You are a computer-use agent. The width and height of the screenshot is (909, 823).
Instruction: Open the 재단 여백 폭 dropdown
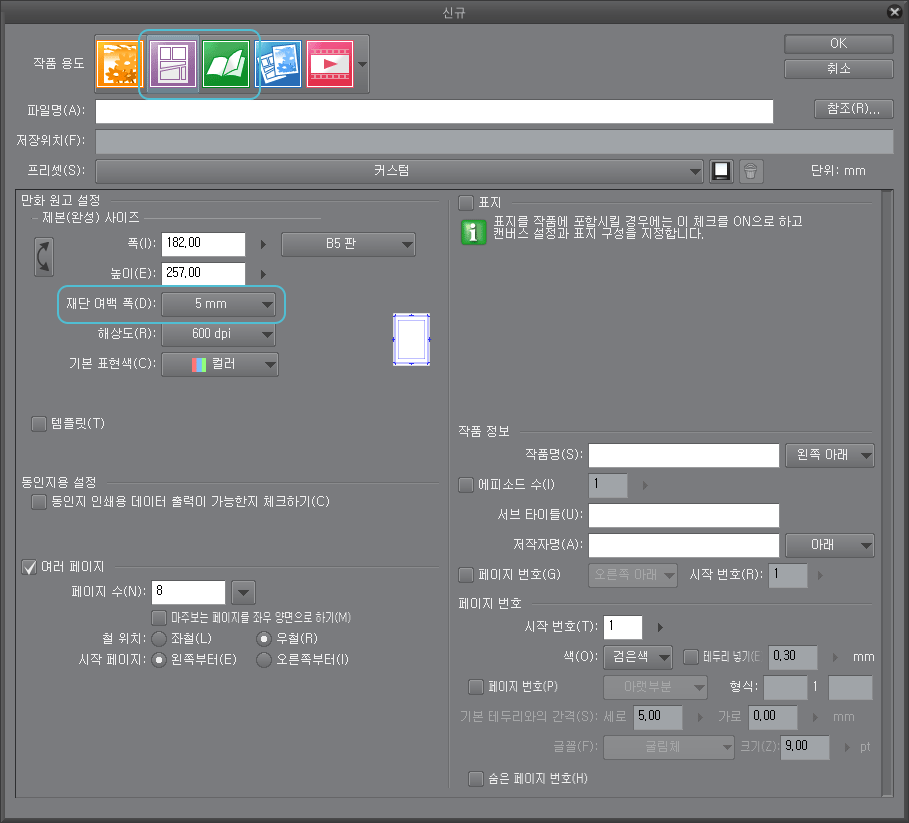(x=219, y=304)
